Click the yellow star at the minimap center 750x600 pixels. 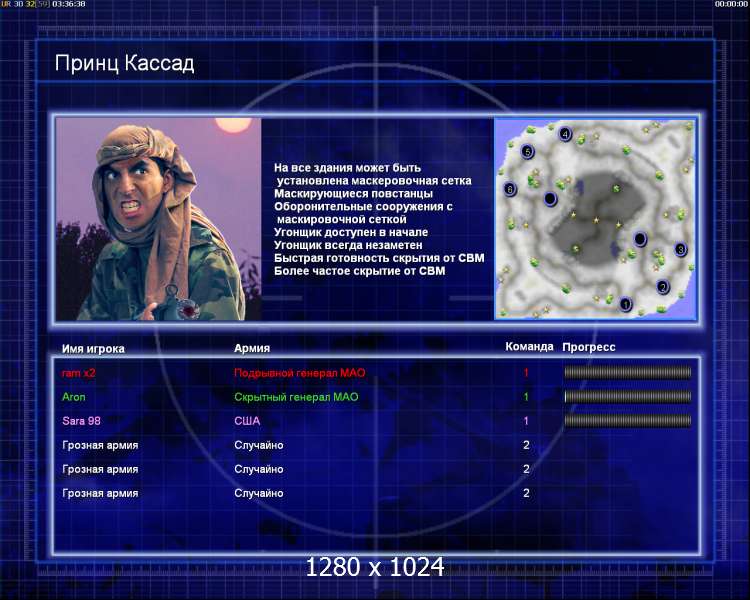click(596, 220)
